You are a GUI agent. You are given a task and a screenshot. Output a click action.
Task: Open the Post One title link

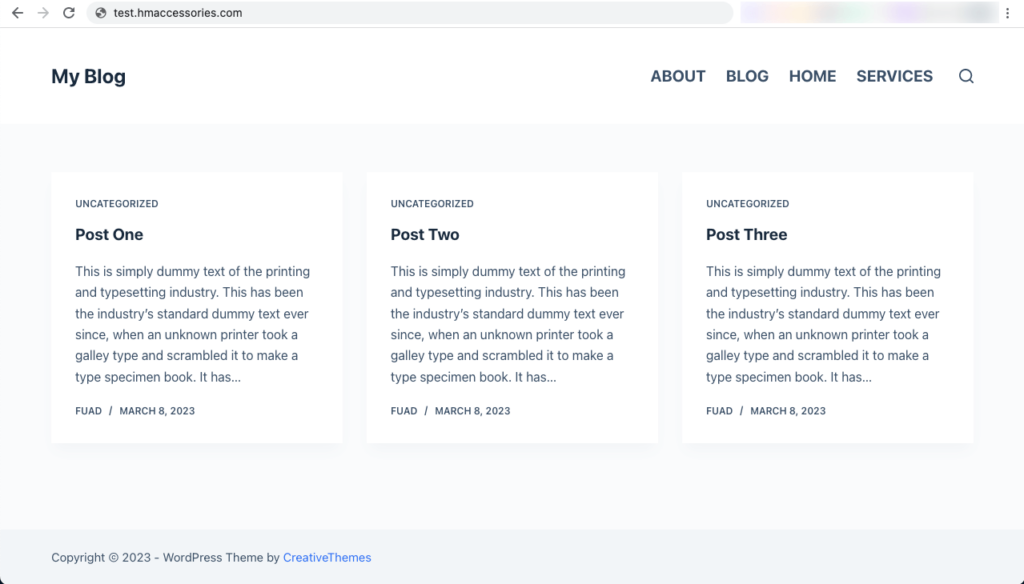point(109,235)
